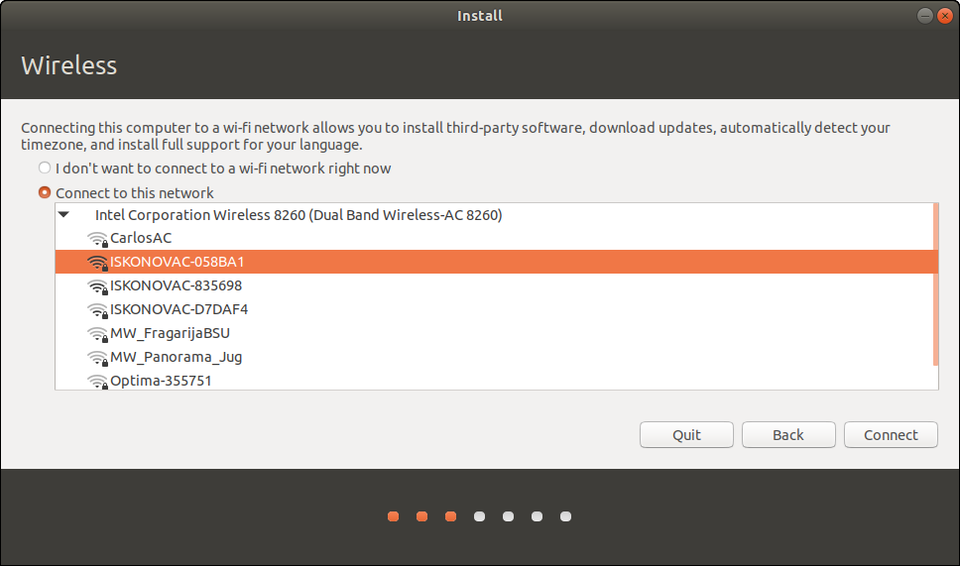Go back with the Back button
960x566 pixels.
click(x=788, y=435)
